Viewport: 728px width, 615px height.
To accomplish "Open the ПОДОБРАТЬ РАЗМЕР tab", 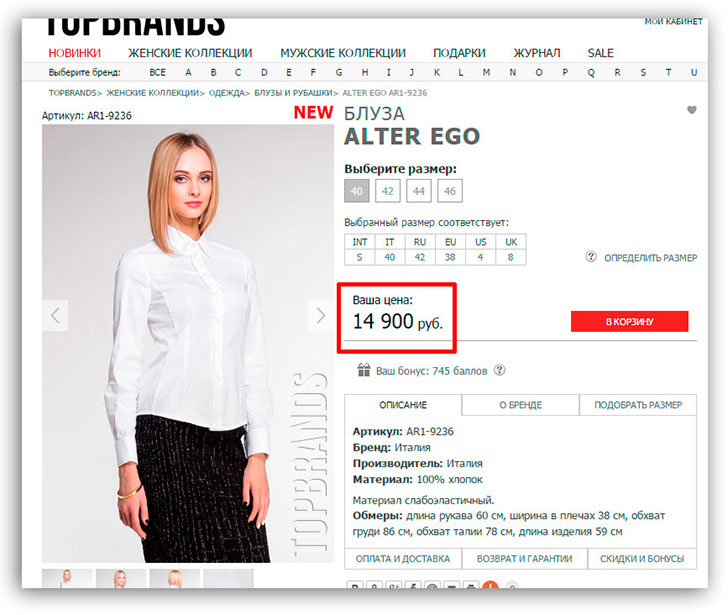I will point(638,405).
